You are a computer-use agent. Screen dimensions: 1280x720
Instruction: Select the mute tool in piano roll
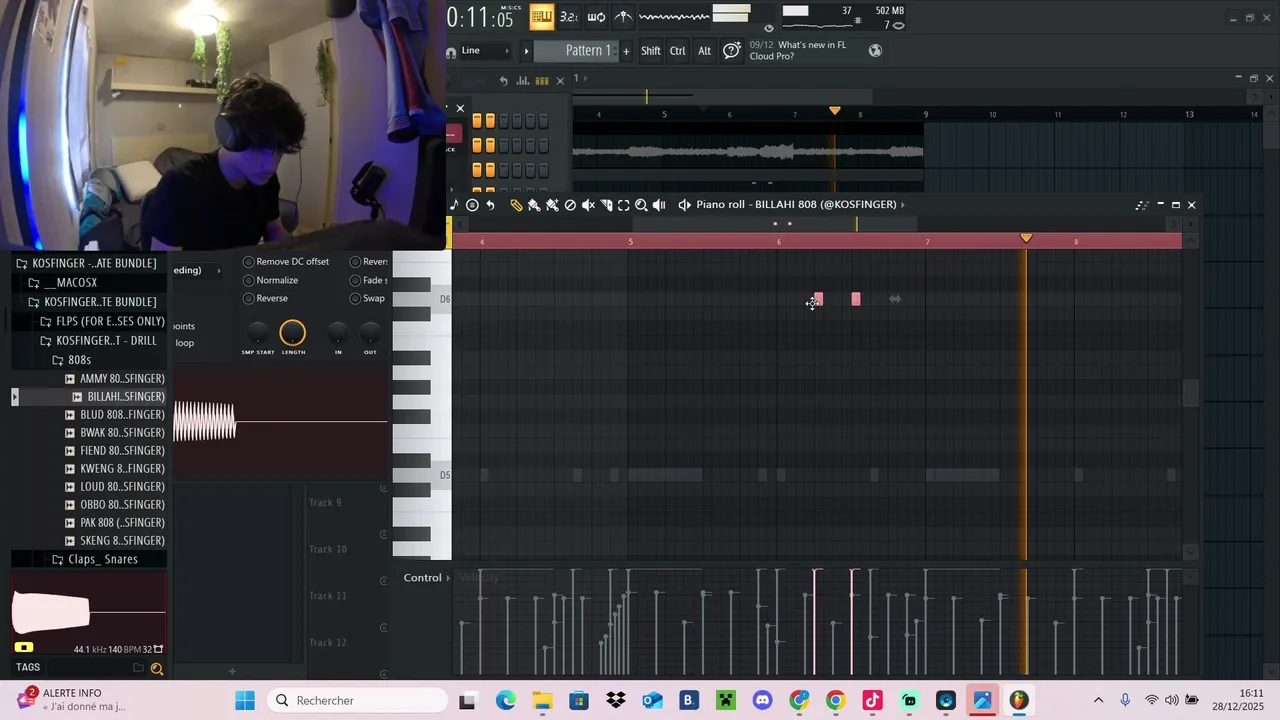pos(588,205)
